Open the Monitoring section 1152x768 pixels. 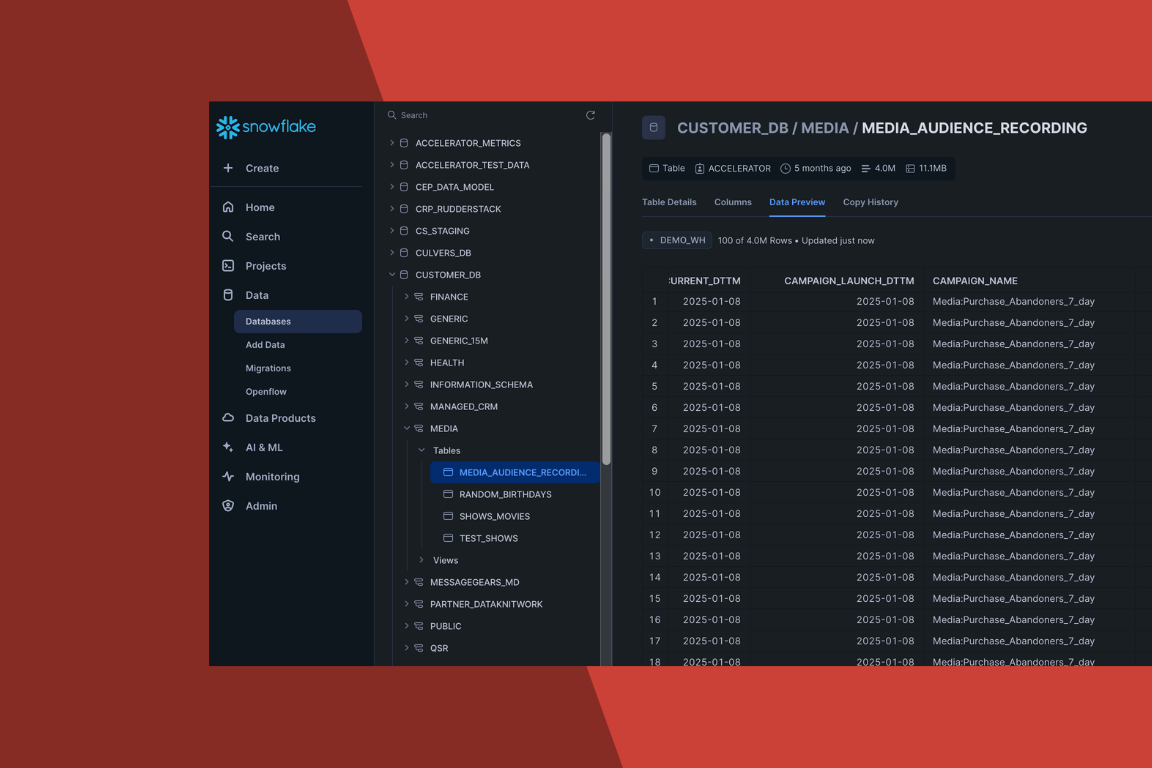272,477
